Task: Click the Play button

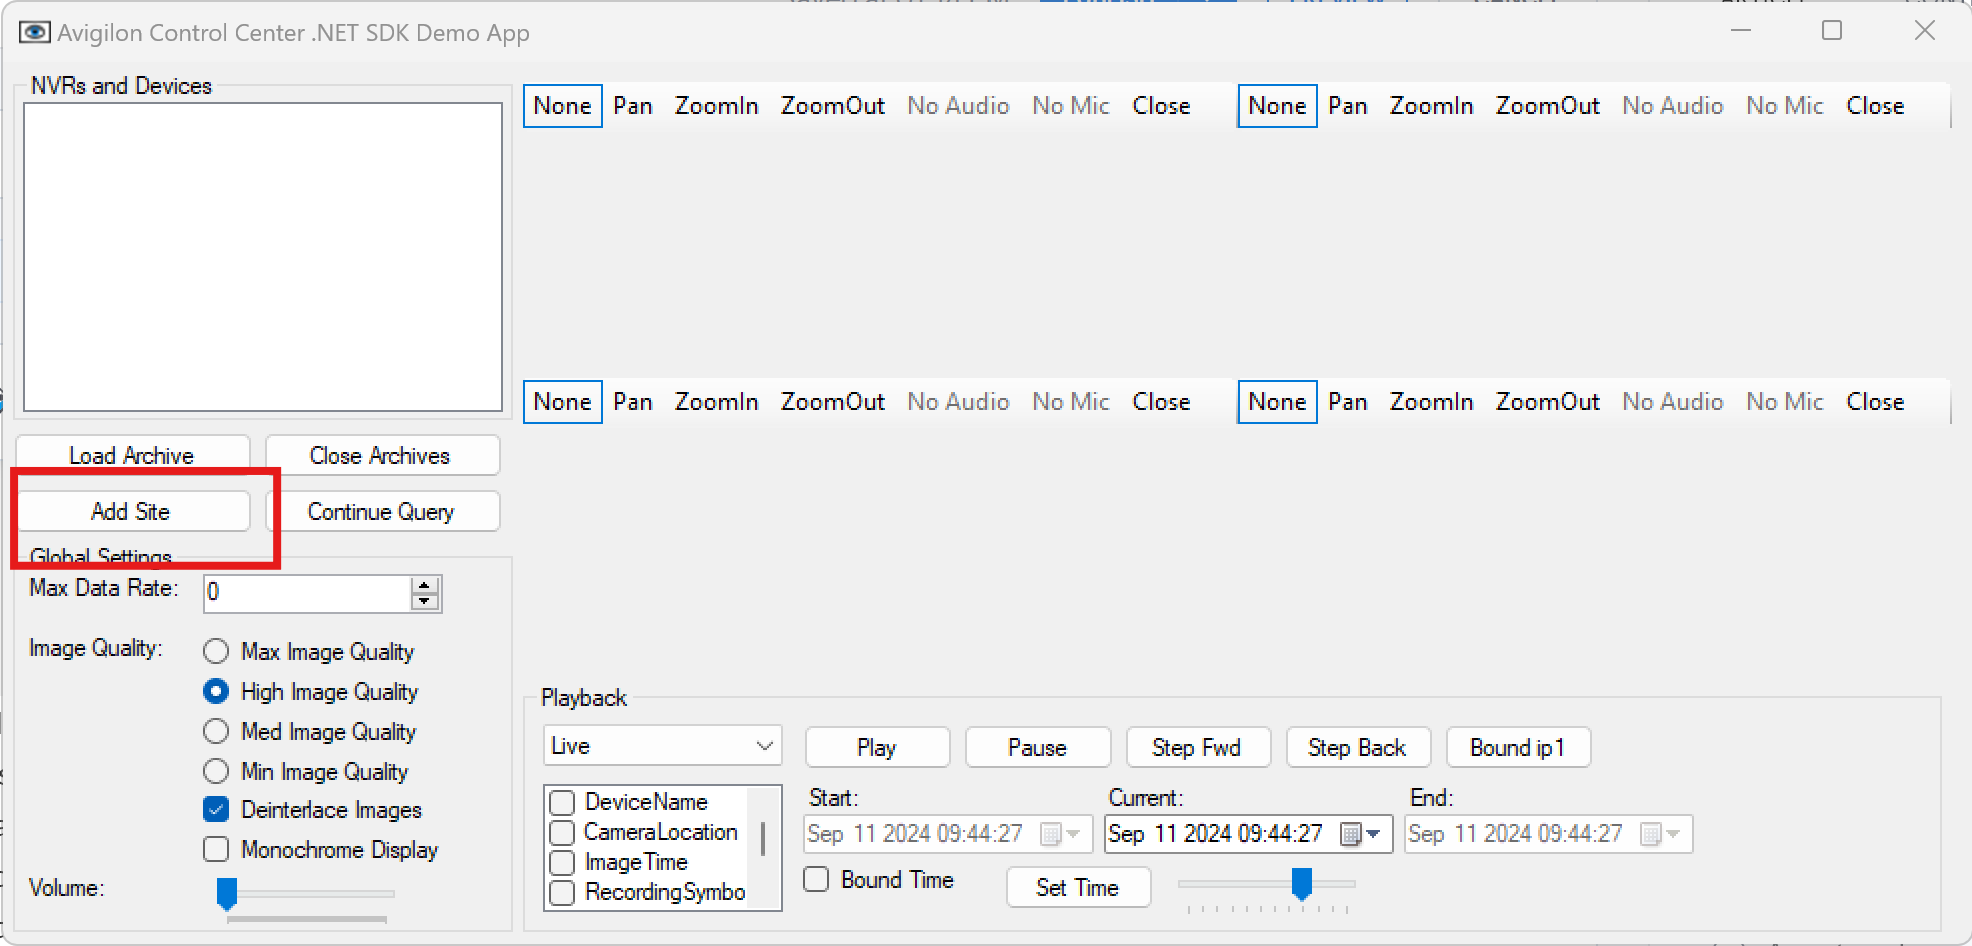Action: pyautogui.click(x=877, y=747)
